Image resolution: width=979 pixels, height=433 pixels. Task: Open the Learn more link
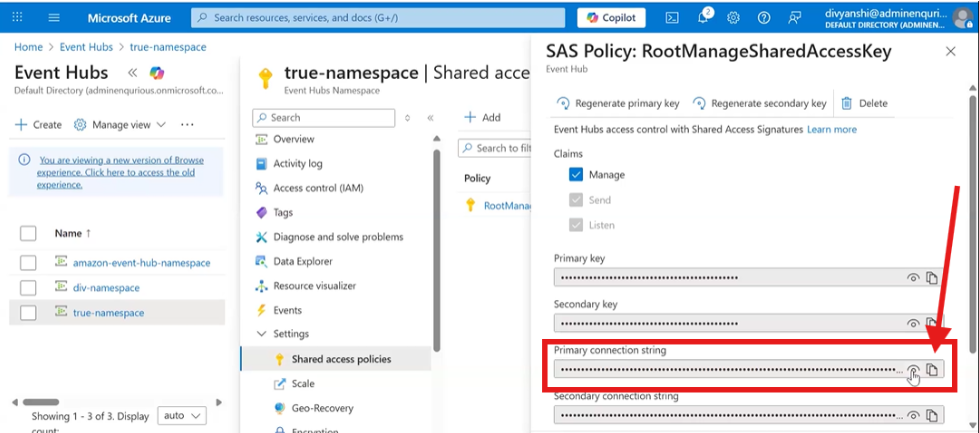[832, 130]
